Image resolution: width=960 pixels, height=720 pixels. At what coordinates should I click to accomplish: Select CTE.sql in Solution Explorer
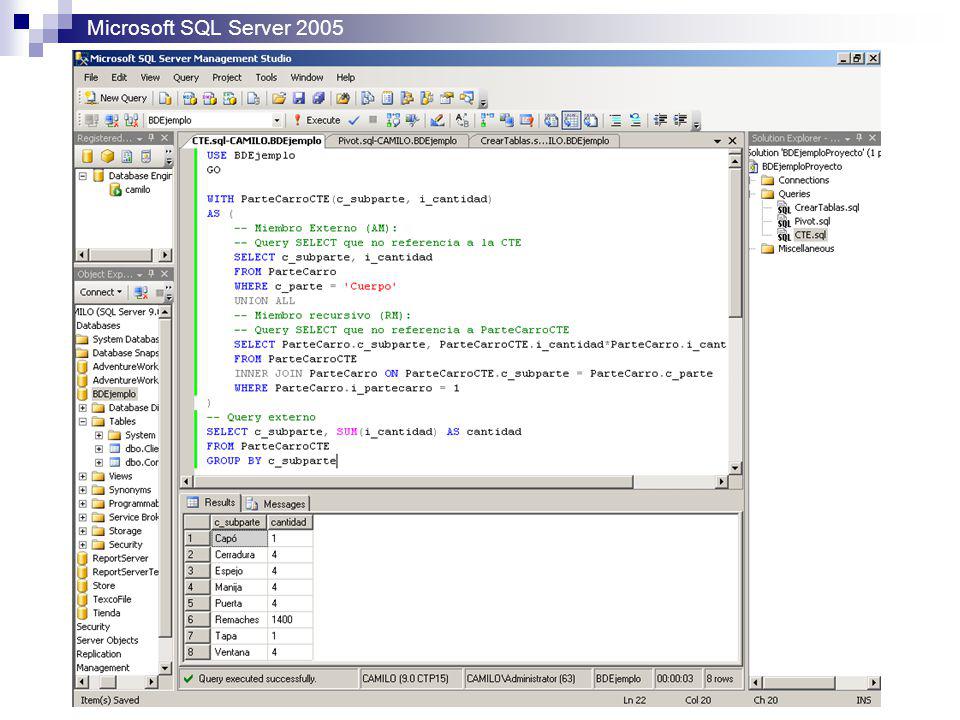point(810,235)
